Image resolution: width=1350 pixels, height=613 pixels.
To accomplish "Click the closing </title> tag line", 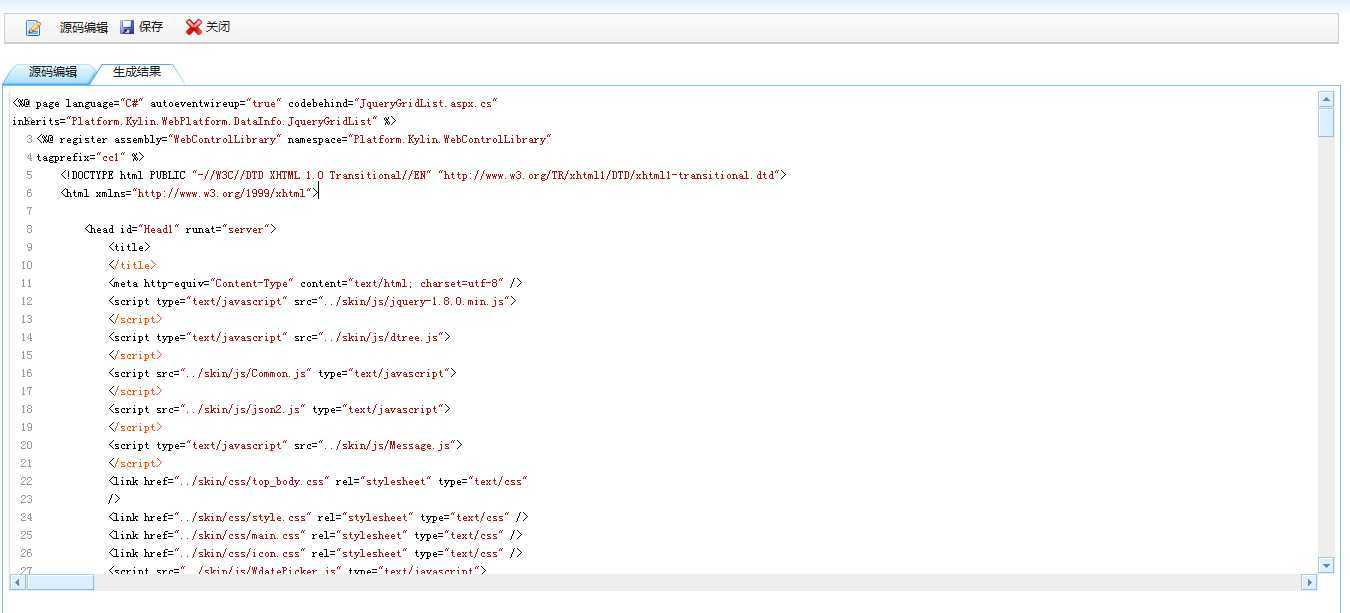I will [x=132, y=265].
